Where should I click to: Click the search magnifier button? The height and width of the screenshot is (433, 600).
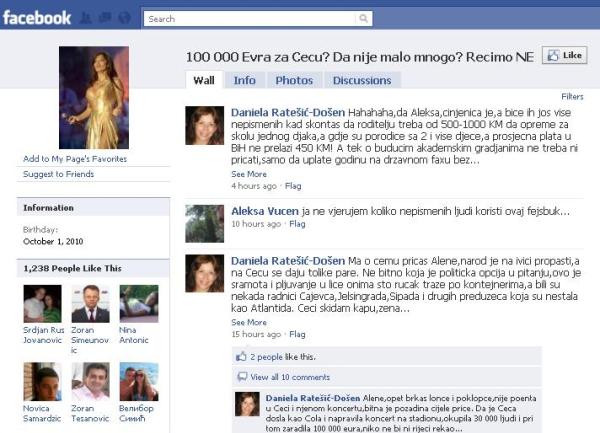click(x=363, y=18)
